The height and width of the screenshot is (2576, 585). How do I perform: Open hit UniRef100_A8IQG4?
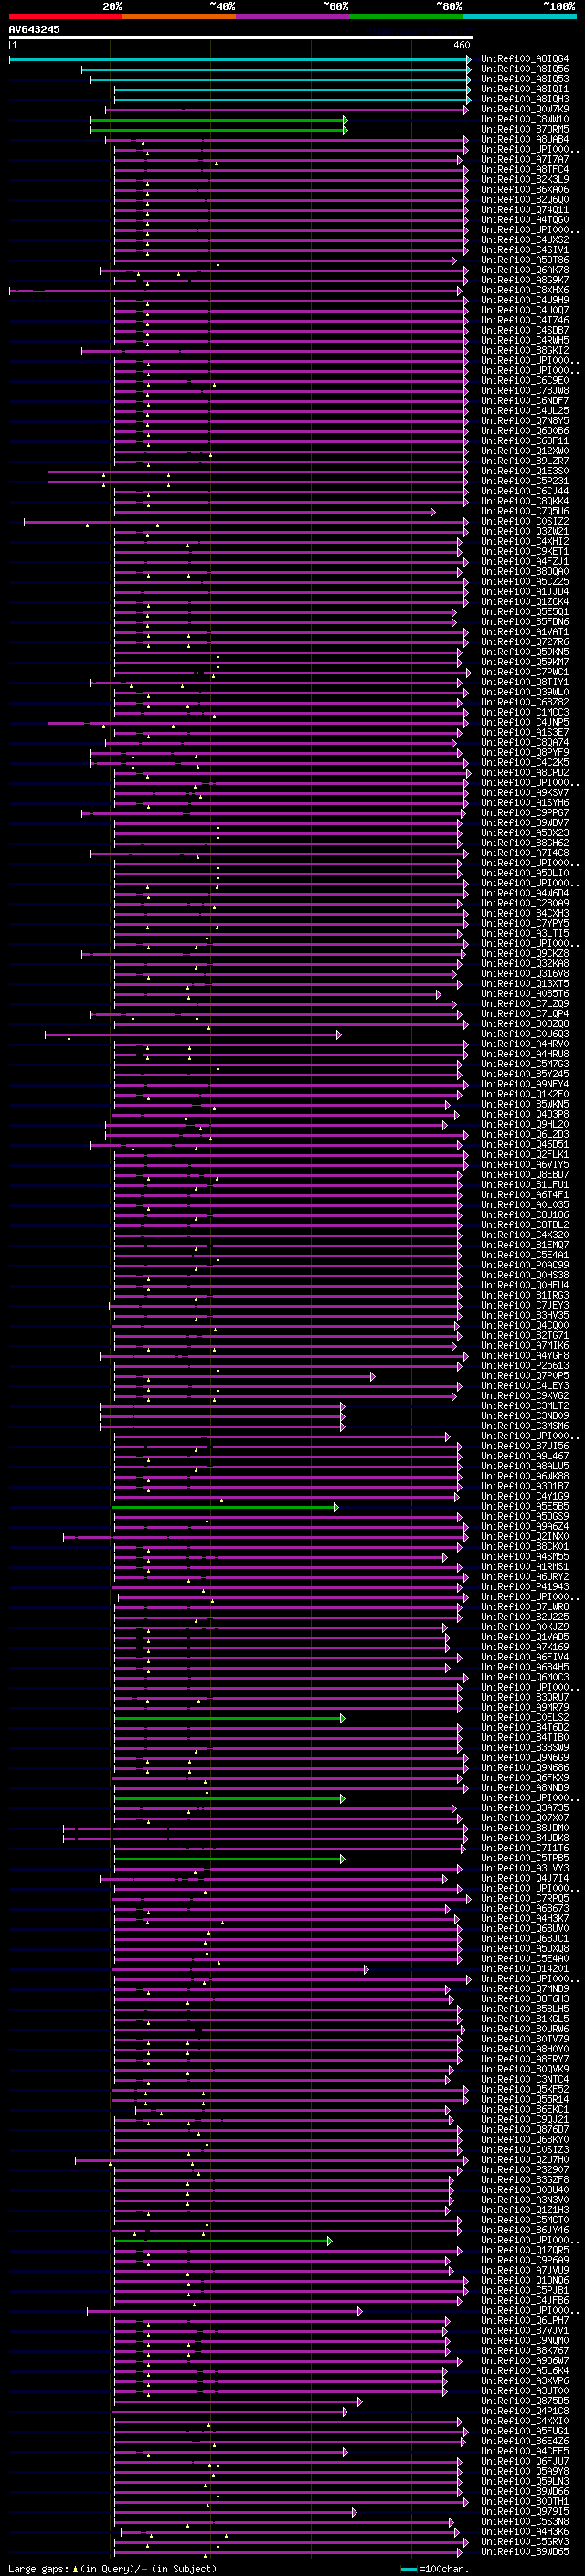pyautogui.click(x=525, y=59)
